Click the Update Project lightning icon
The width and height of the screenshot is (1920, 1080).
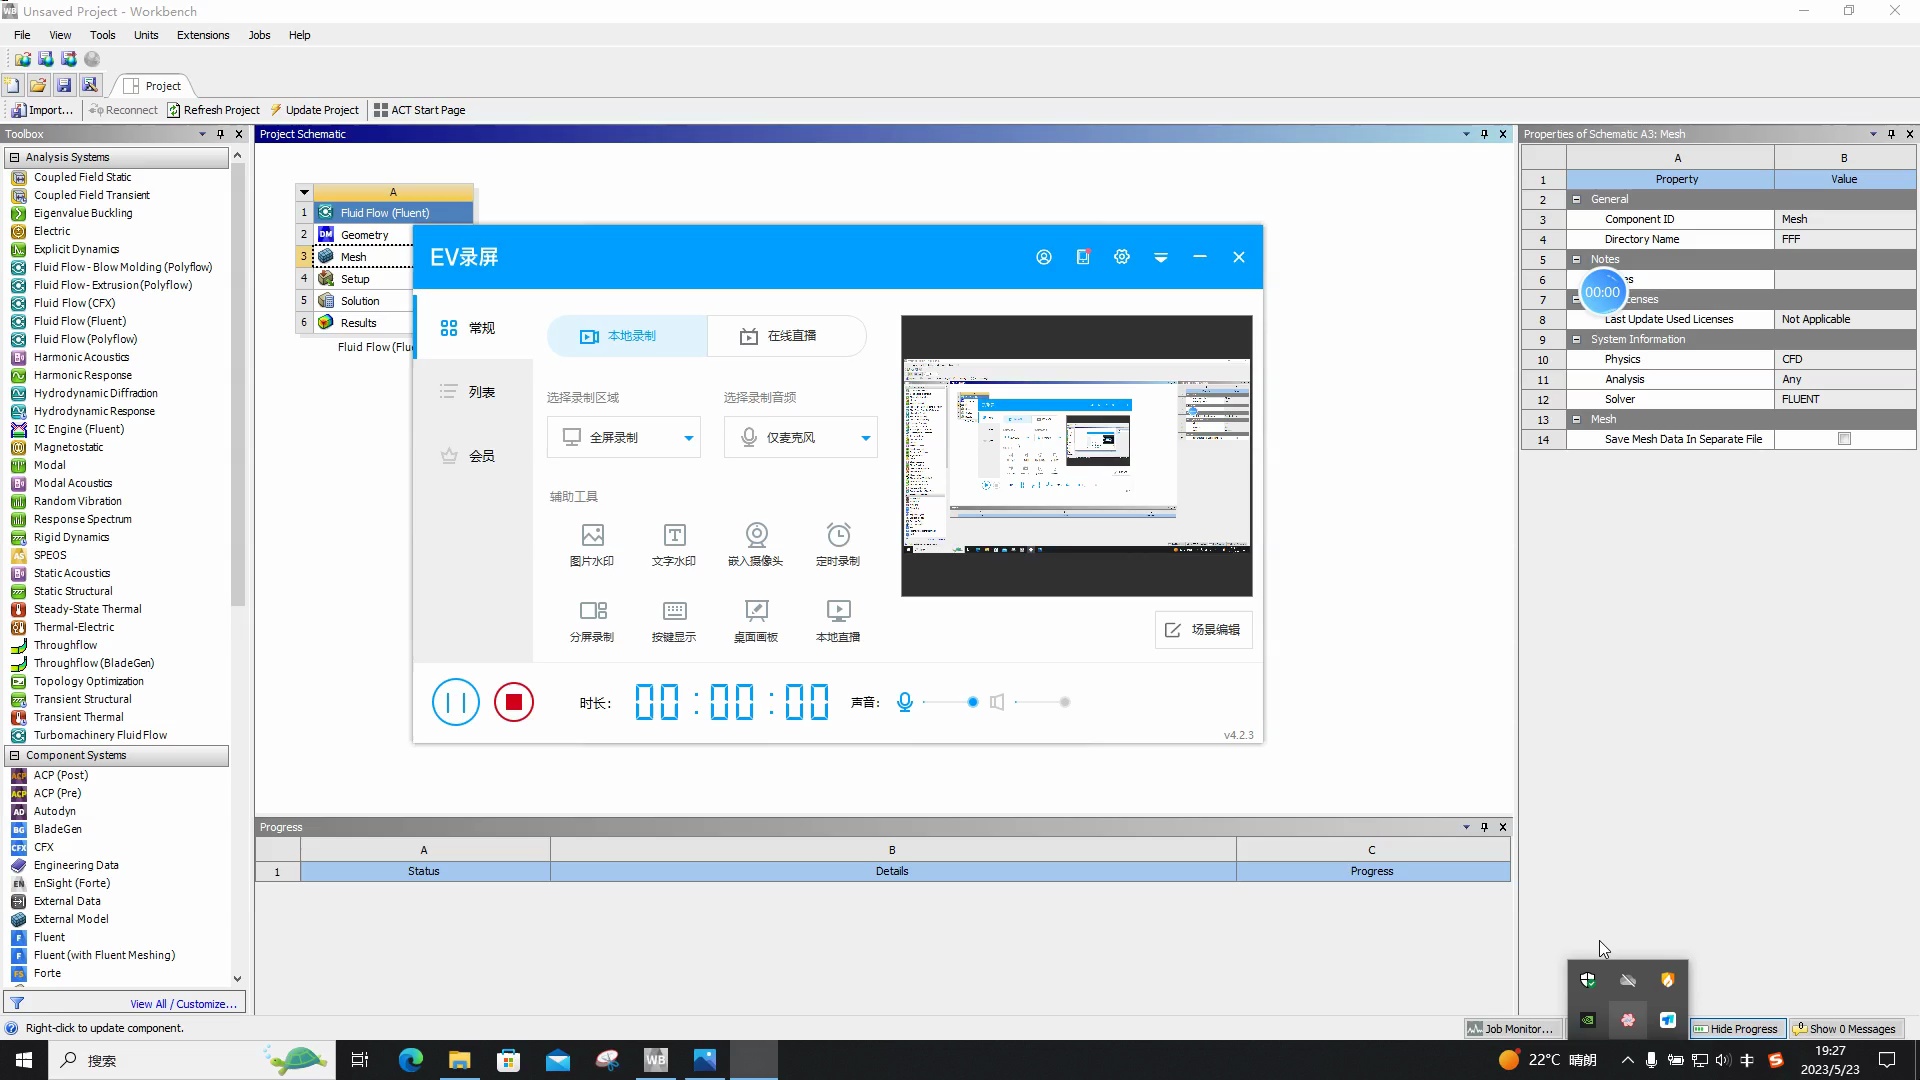(277, 110)
